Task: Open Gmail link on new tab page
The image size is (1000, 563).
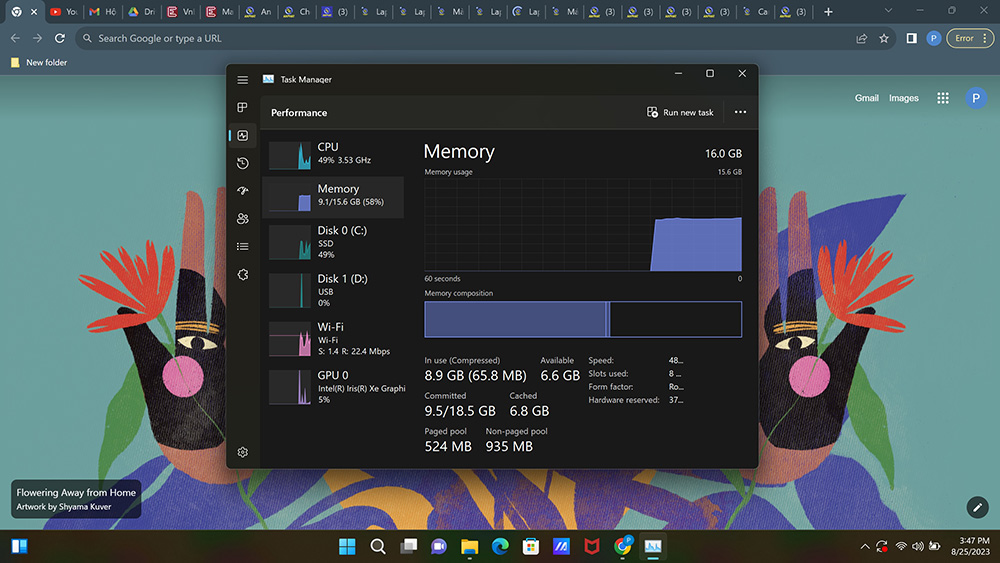Action: click(x=867, y=98)
